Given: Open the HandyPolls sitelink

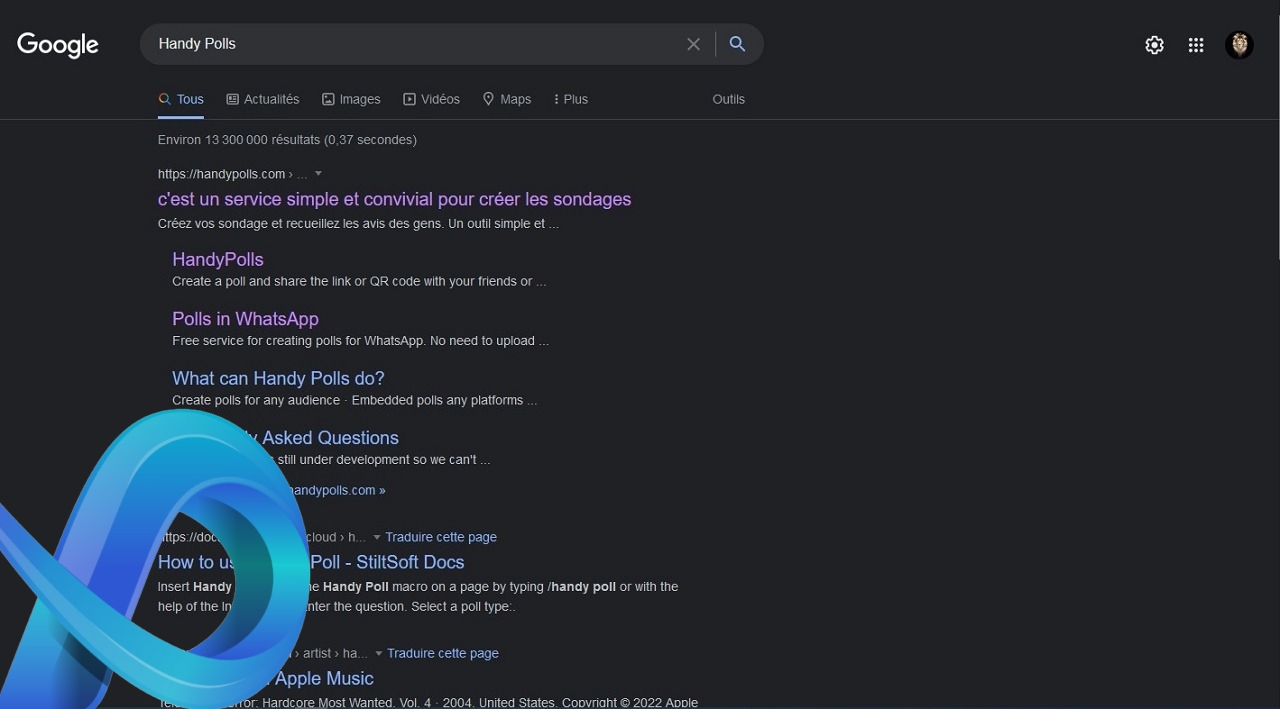Looking at the screenshot, I should 218,259.
